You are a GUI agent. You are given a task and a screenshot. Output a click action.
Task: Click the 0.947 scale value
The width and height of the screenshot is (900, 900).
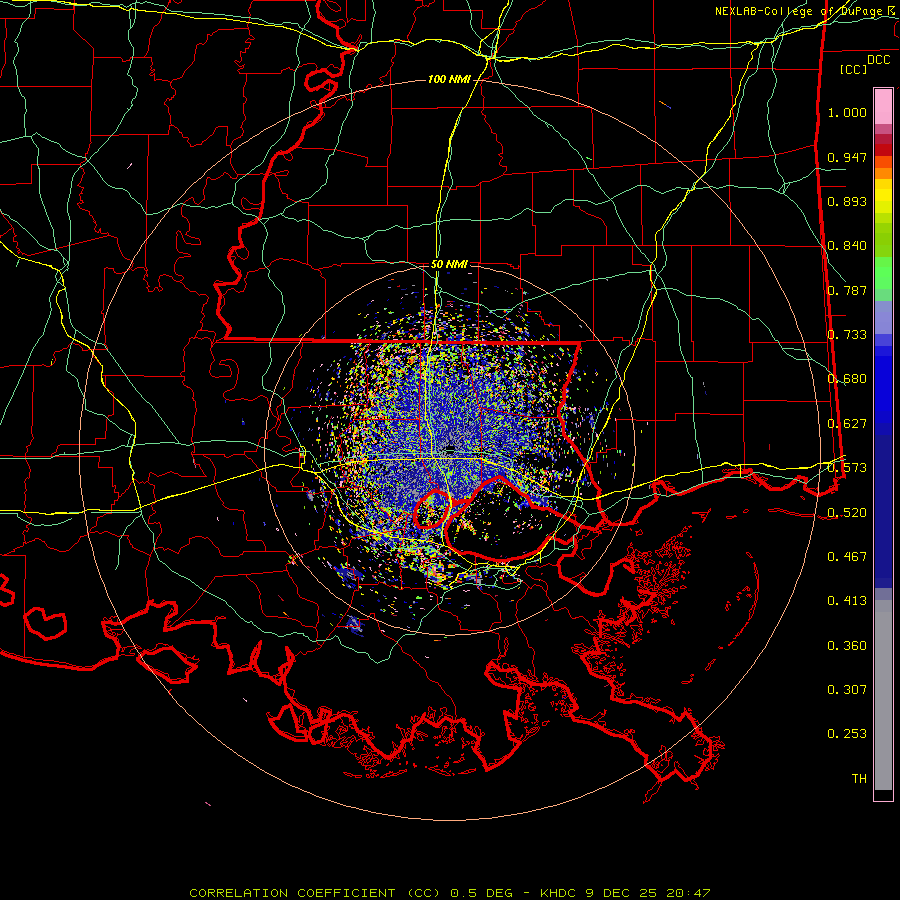point(847,157)
